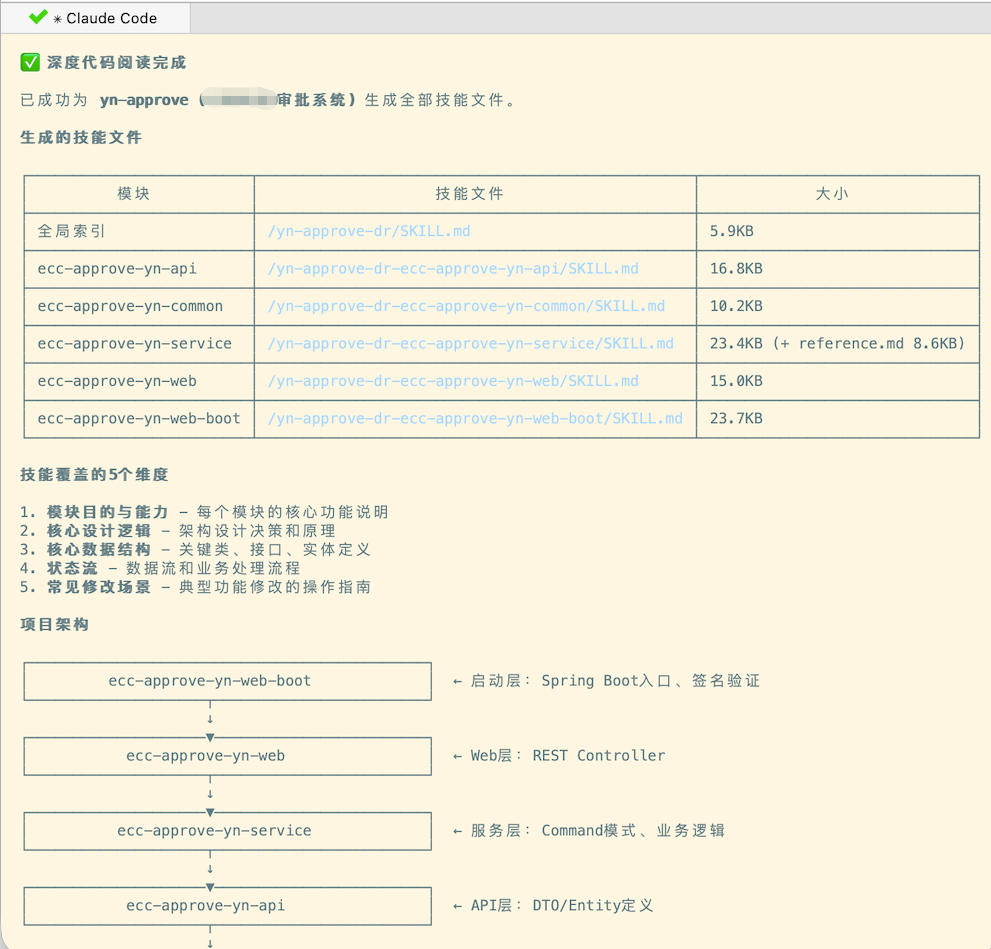The height and width of the screenshot is (949, 991).
Task: Open the /yn-approve-dr-ecc-approve-yn-service/SKILL.md link
Action: (x=471, y=344)
